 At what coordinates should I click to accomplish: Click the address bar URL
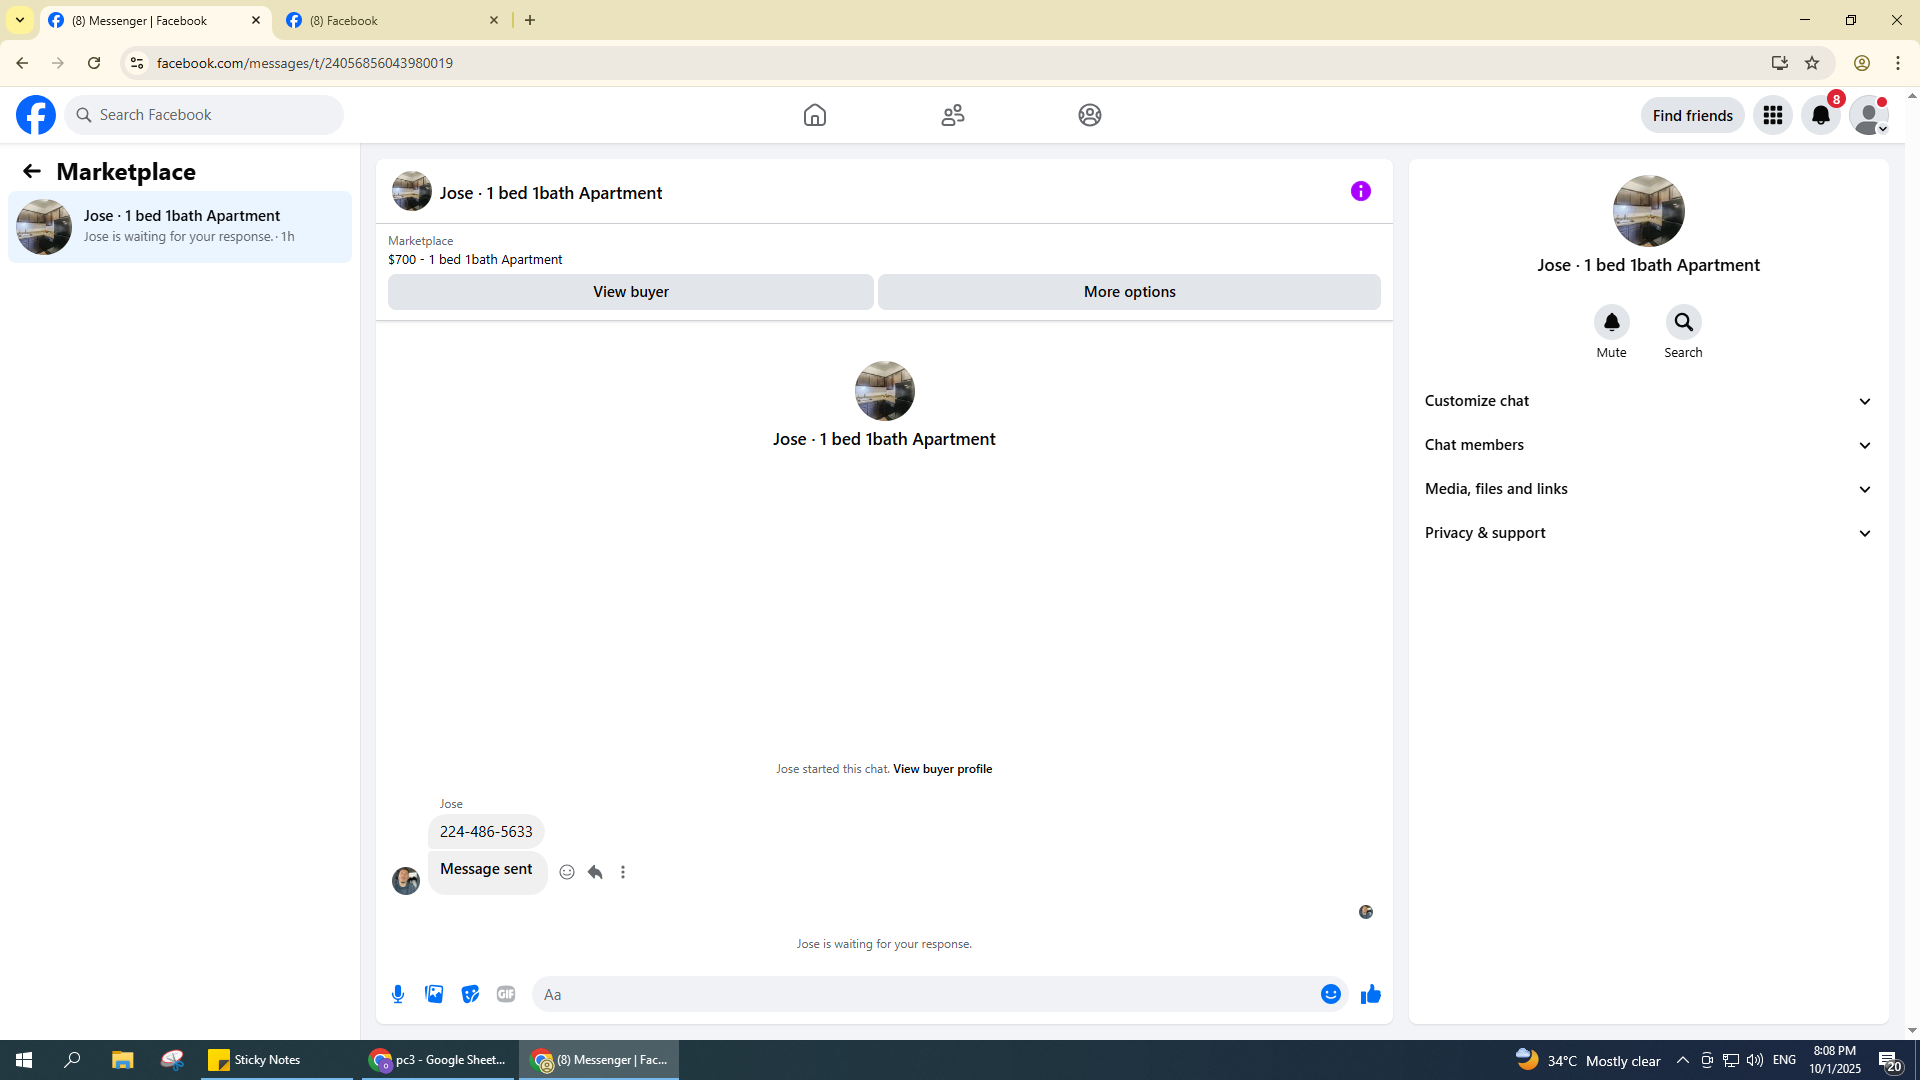click(305, 63)
